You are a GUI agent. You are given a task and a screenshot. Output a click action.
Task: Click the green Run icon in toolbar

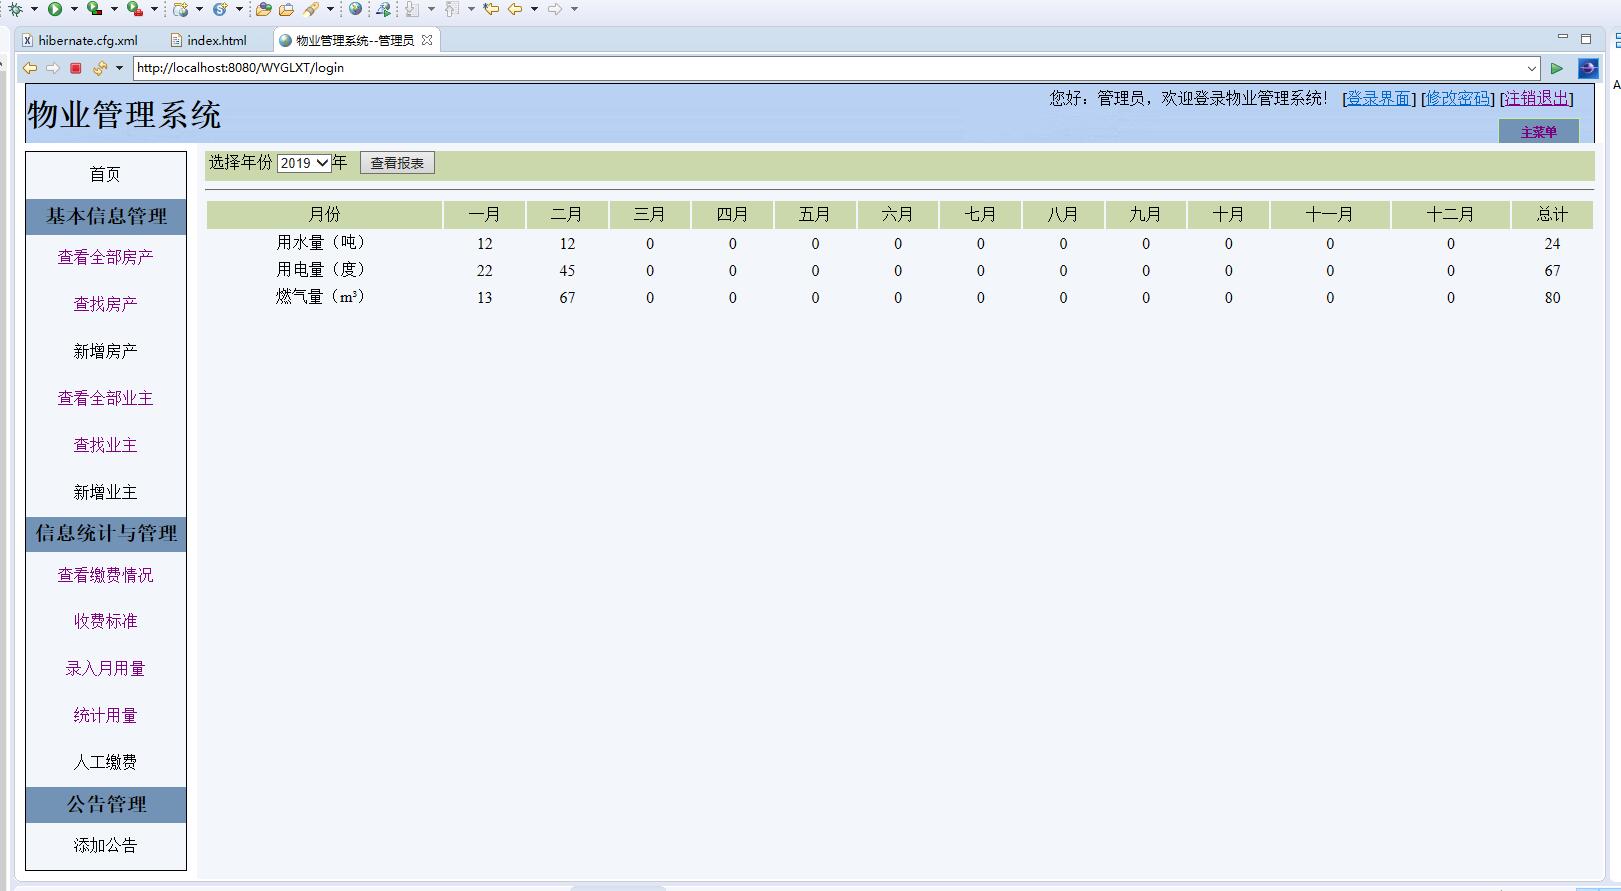point(55,9)
